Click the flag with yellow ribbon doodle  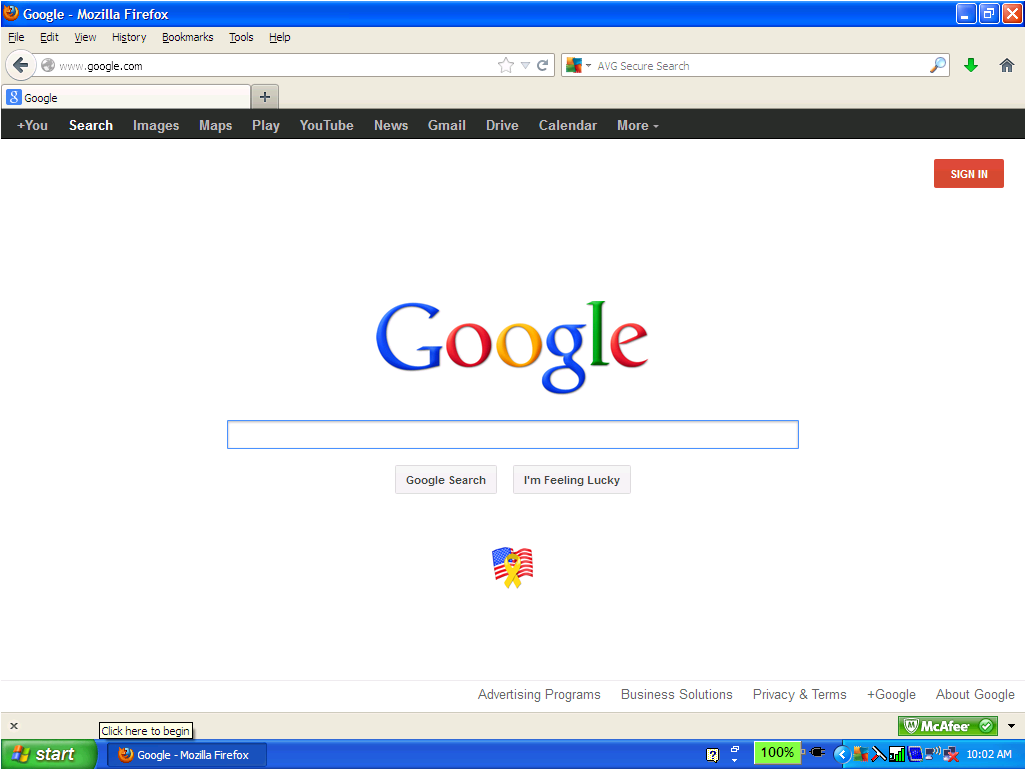512,567
